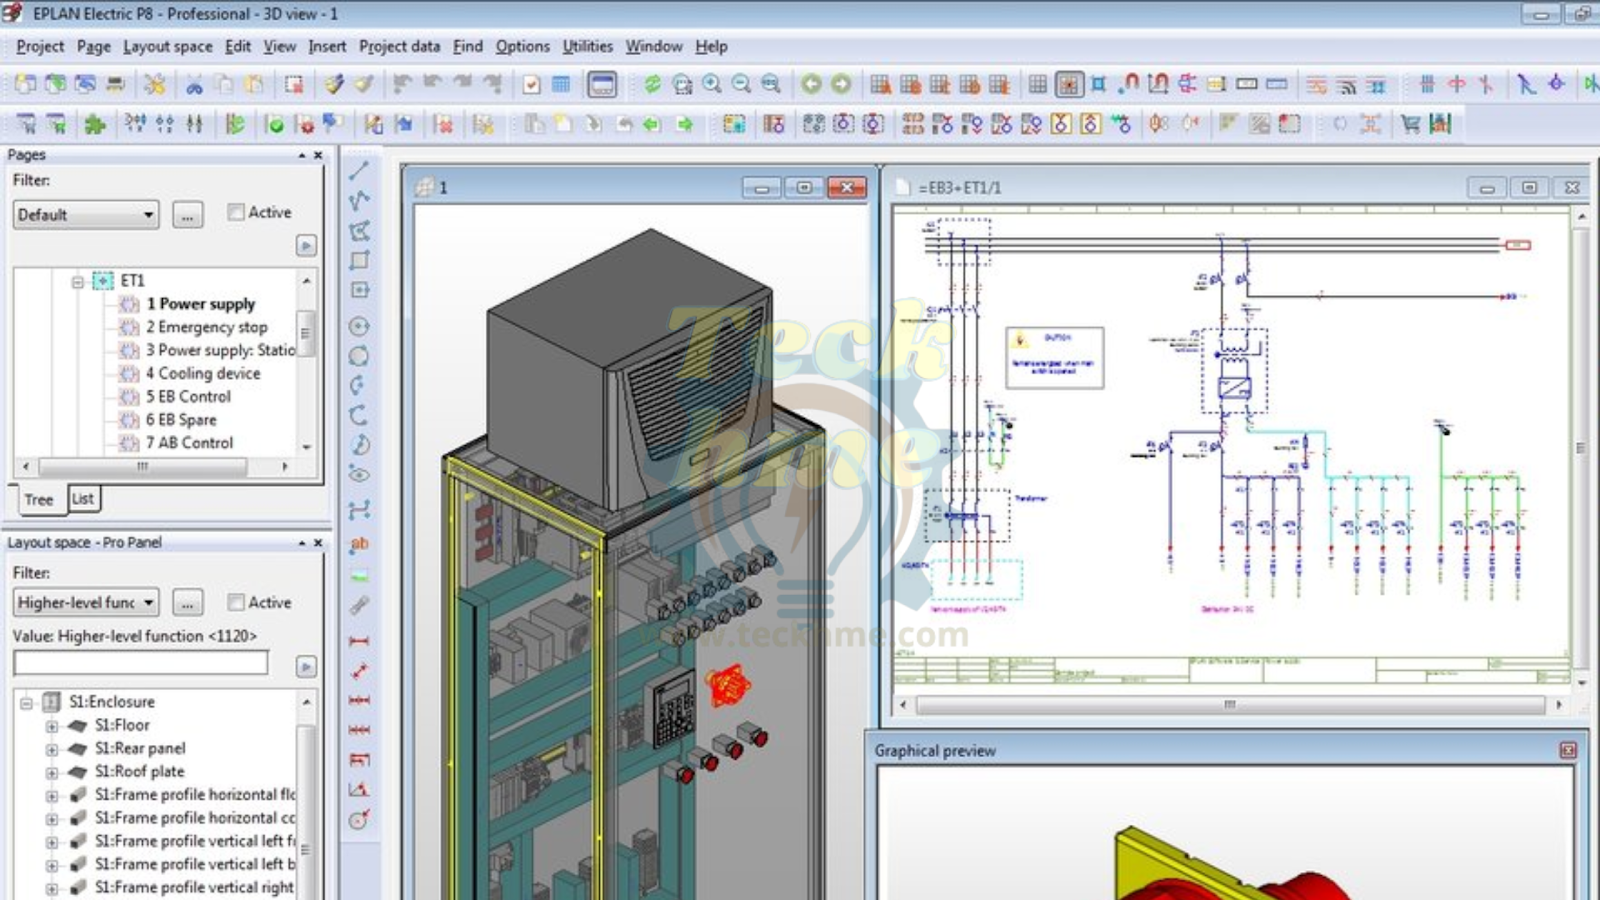
Task: Expand the S1:Frame profile vertical right node
Action: coord(52,888)
